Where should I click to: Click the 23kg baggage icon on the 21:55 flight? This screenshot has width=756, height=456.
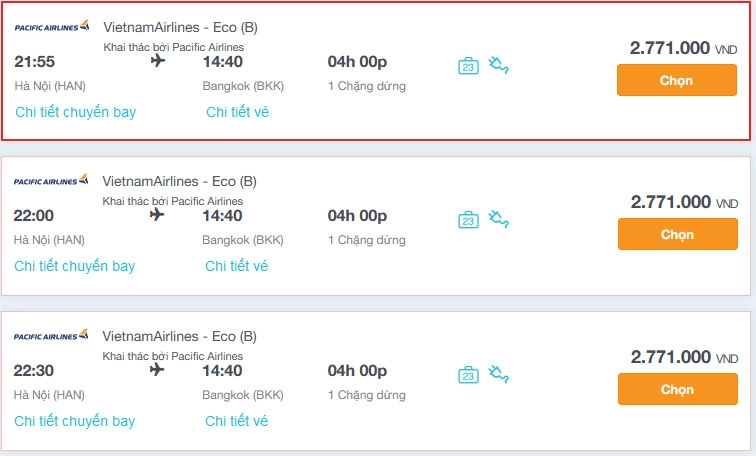point(468,66)
